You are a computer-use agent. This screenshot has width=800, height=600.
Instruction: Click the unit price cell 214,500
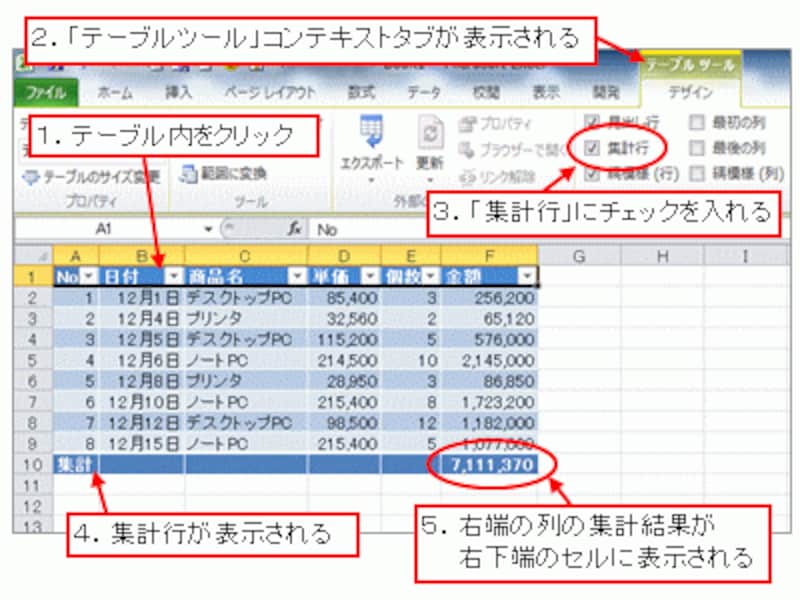(x=344, y=360)
